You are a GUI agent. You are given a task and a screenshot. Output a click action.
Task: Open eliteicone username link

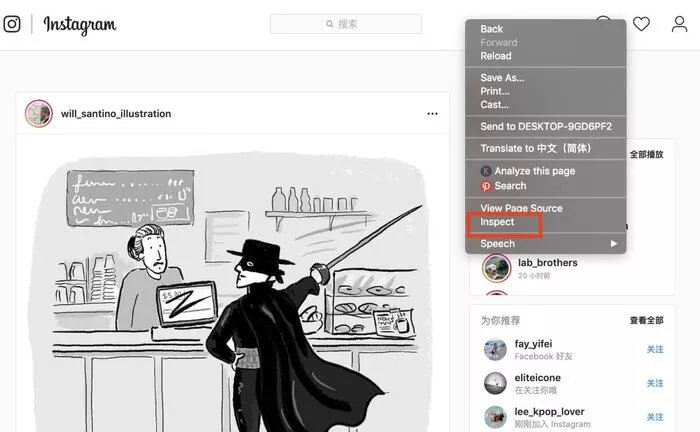(x=538, y=378)
